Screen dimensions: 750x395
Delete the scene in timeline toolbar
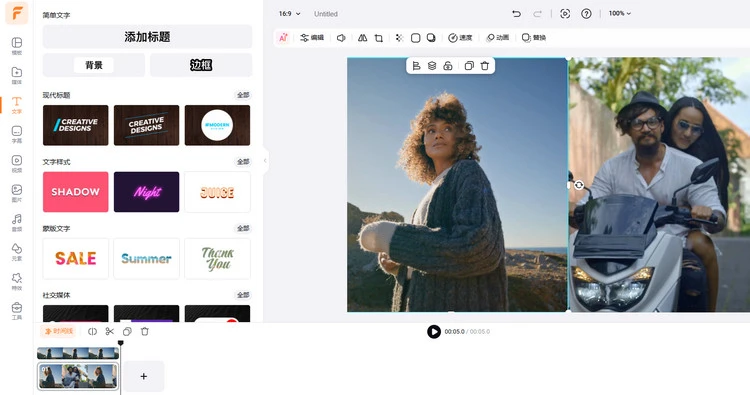(144, 331)
